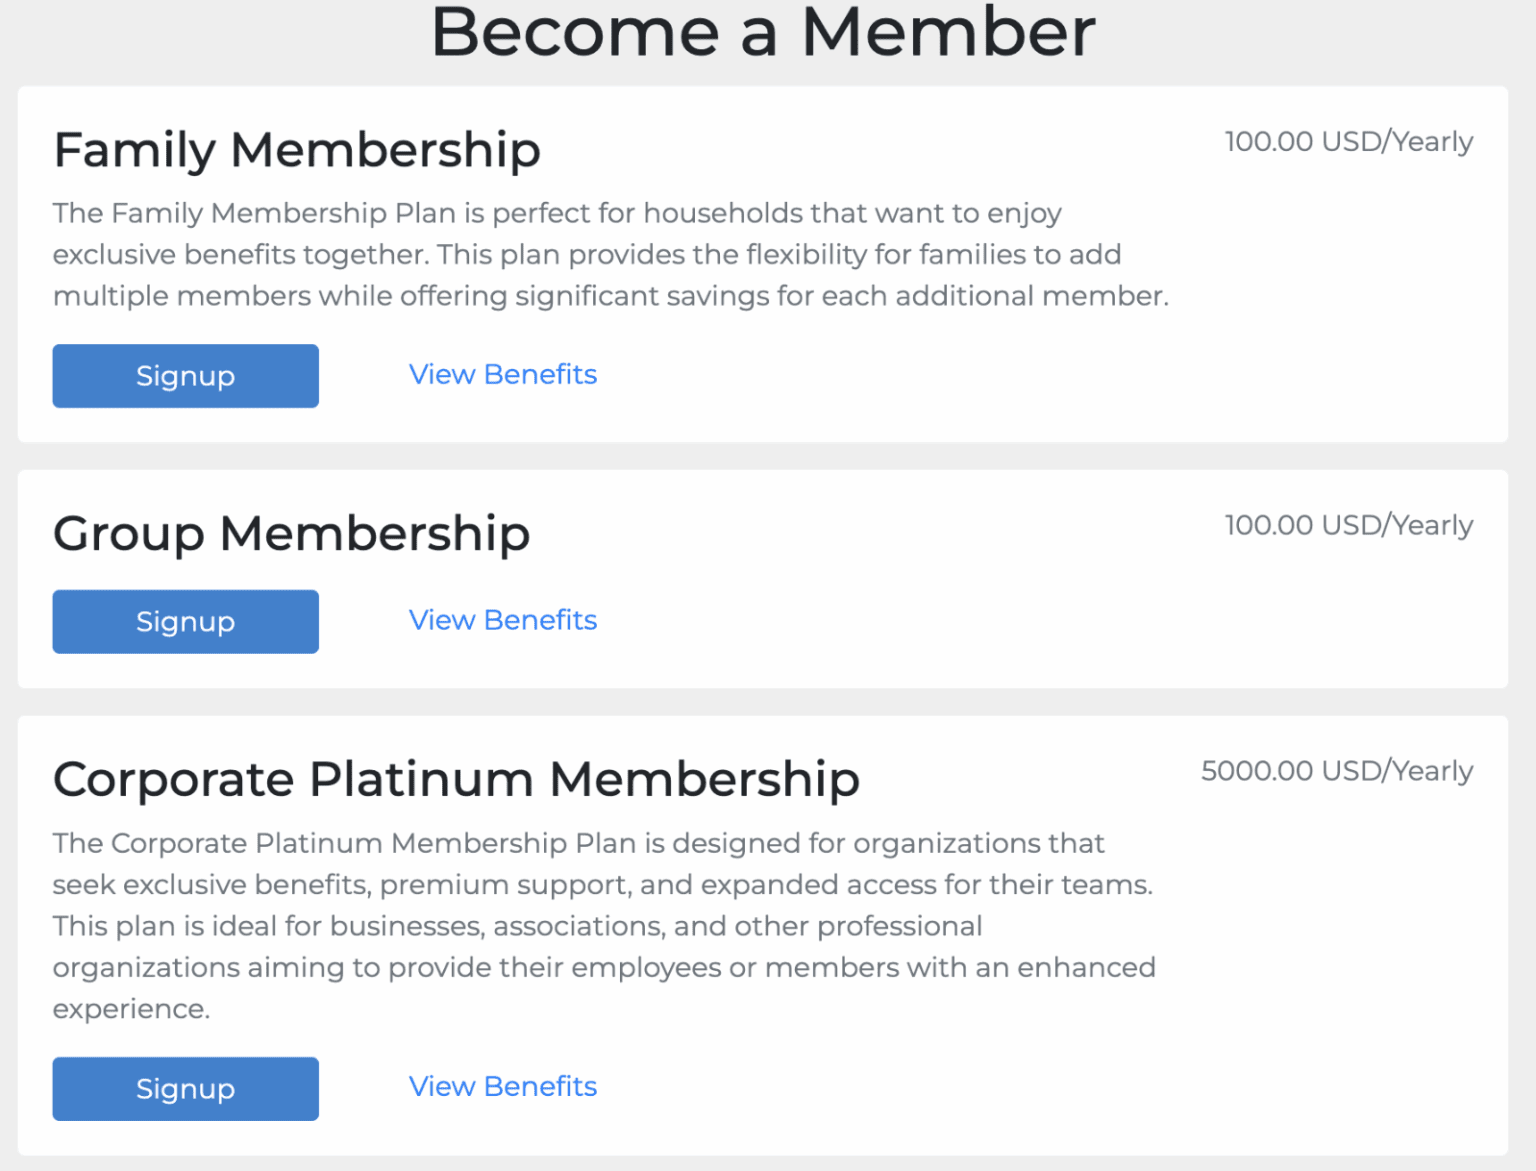Click the Corporate Platinum plan description text
The width and height of the screenshot is (1536, 1171).
coord(603,925)
